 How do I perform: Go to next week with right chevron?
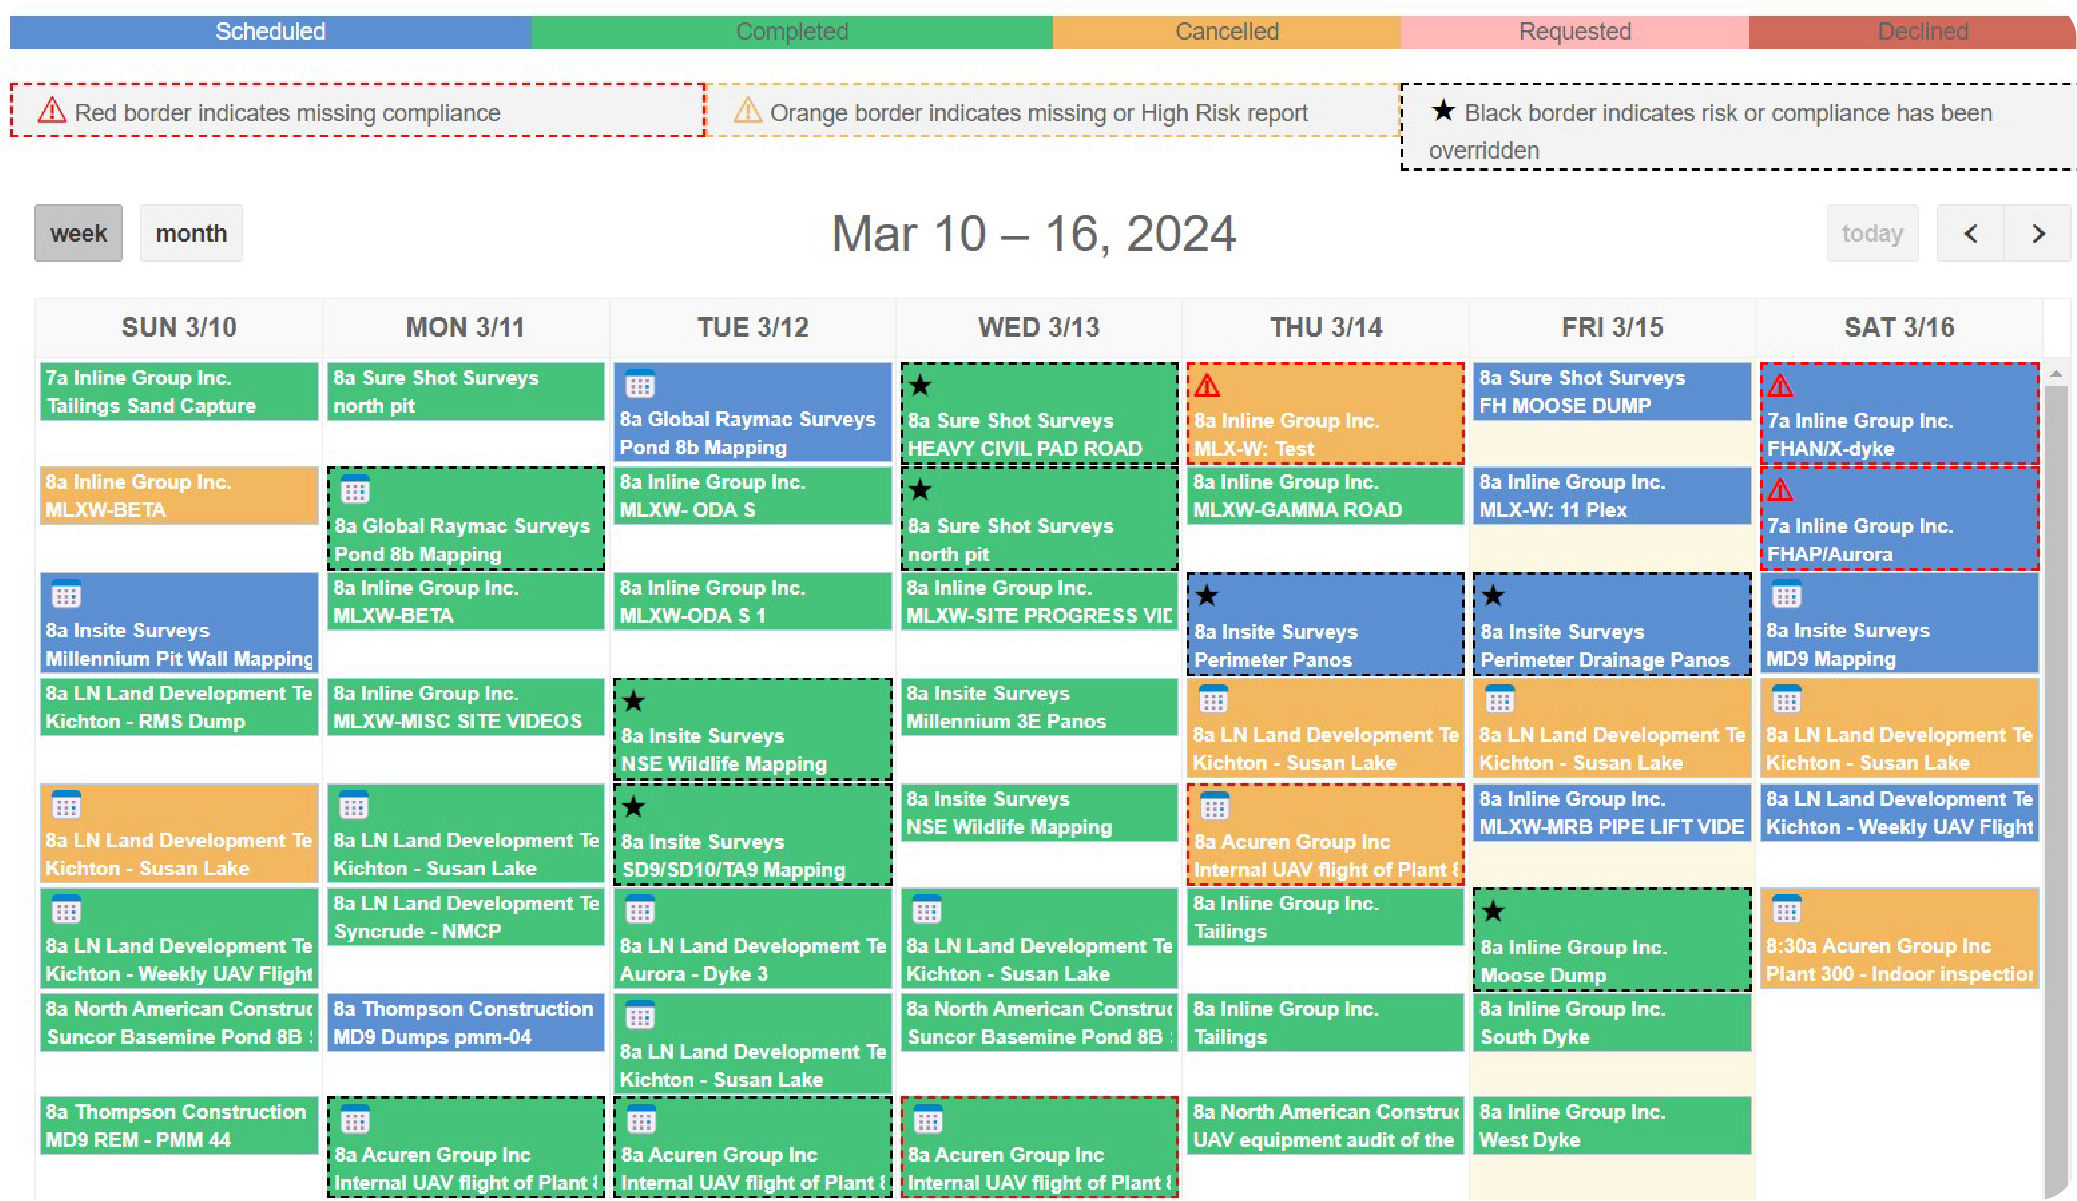pyautogui.click(x=2038, y=233)
